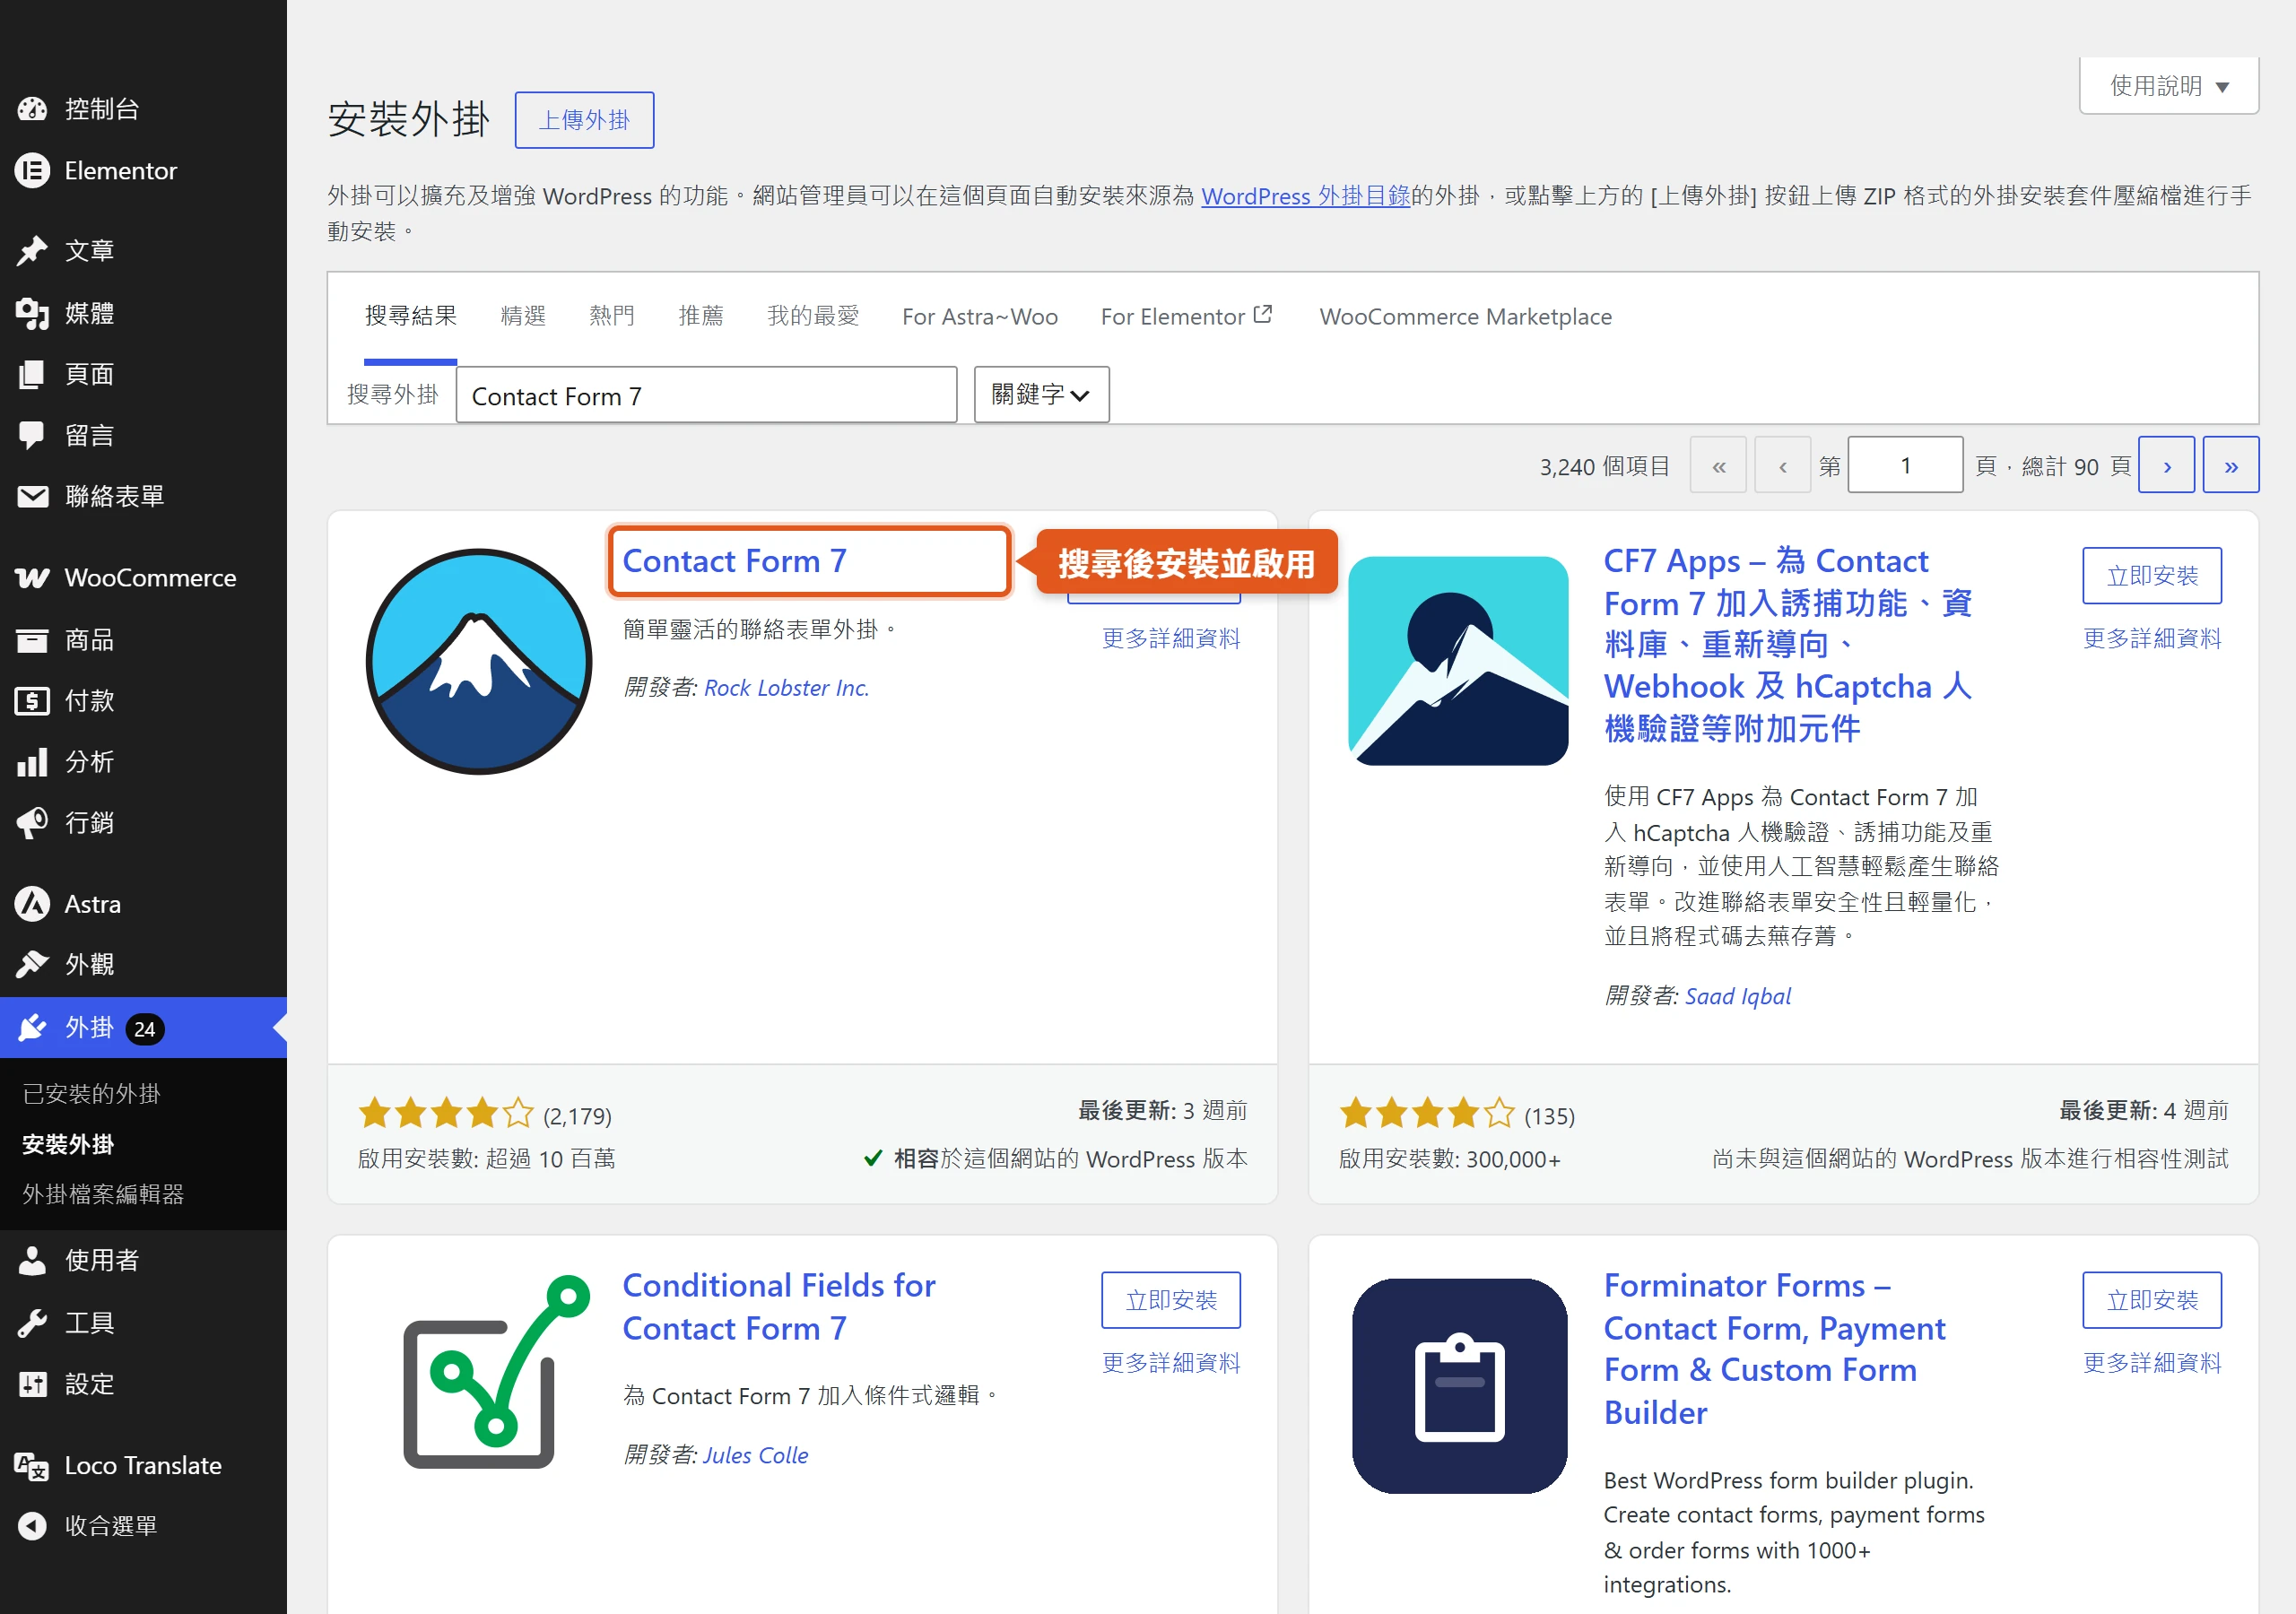Open 文章 posts pin icon
Viewport: 2296px width, 1614px height.
[x=32, y=250]
